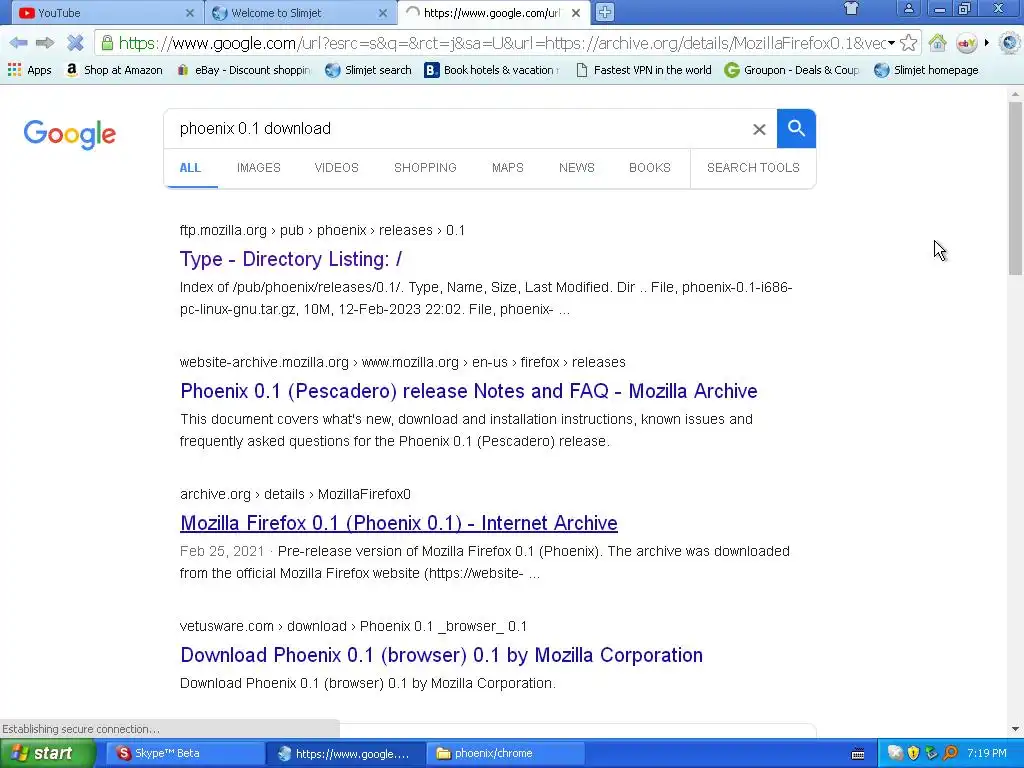Screen dimensions: 1024x768
Task: Click the browser forward arrow
Action: pyautogui.click(x=45, y=43)
